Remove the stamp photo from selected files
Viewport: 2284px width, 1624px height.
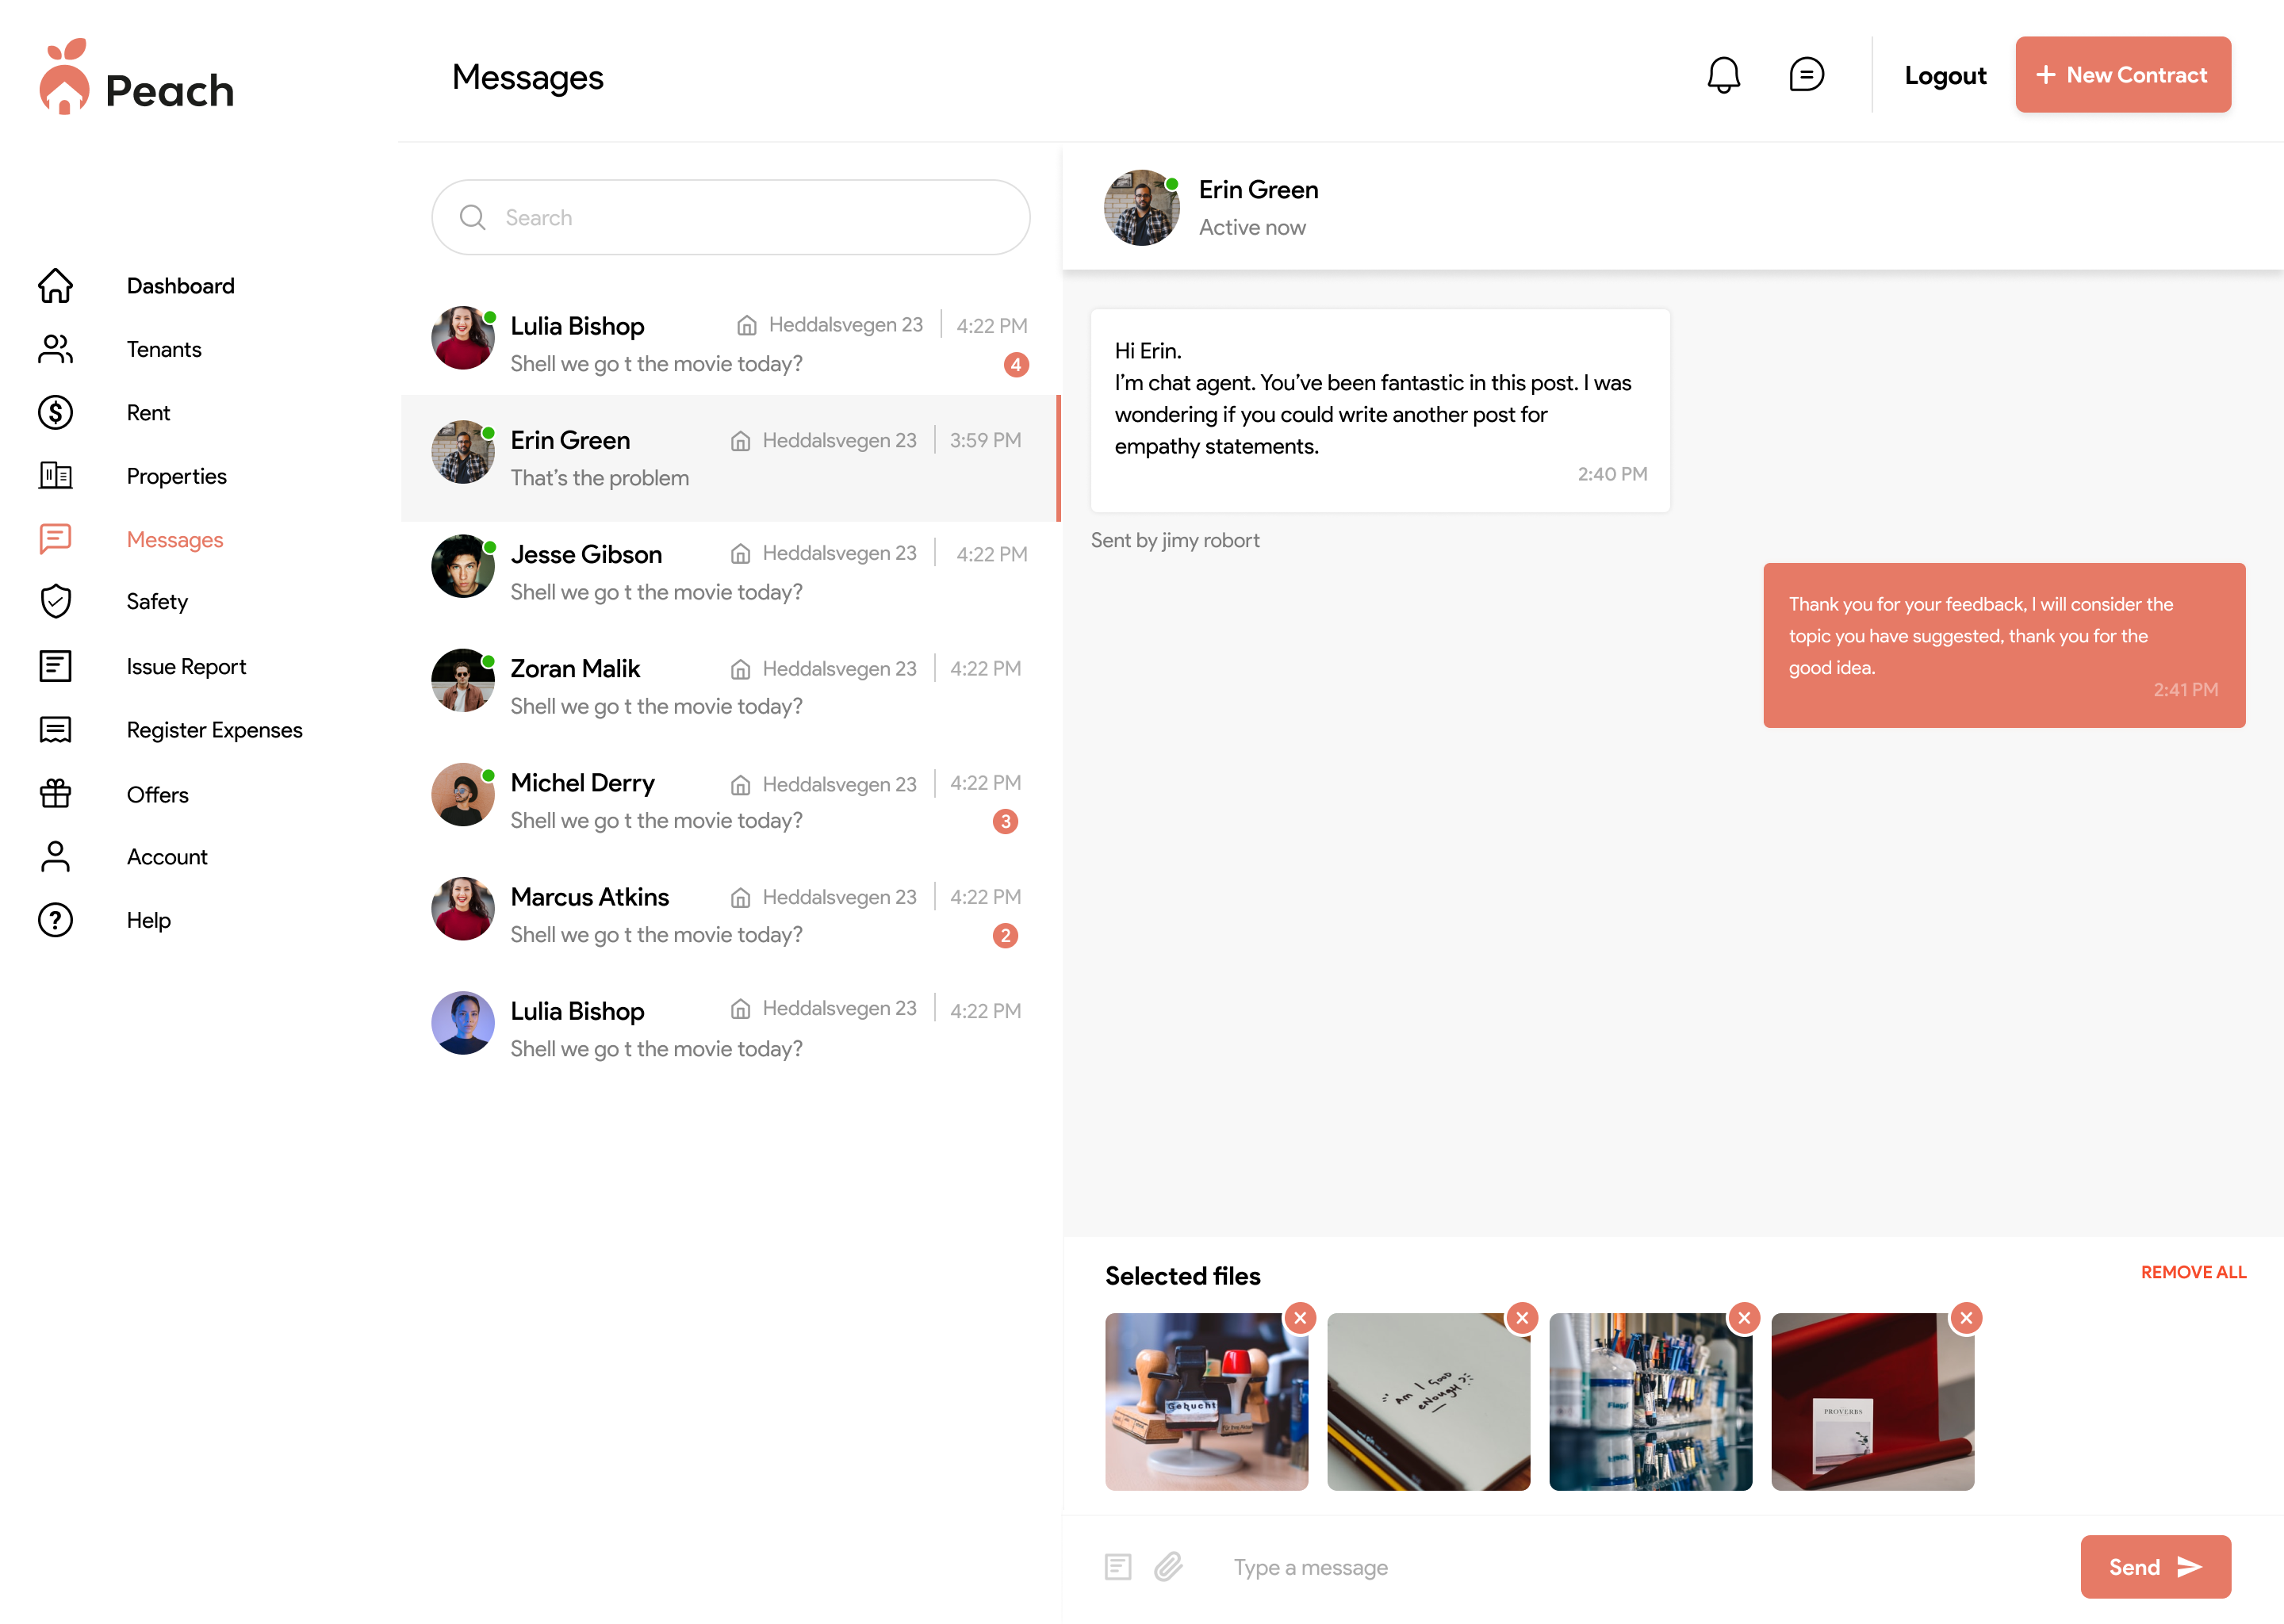1300,1318
